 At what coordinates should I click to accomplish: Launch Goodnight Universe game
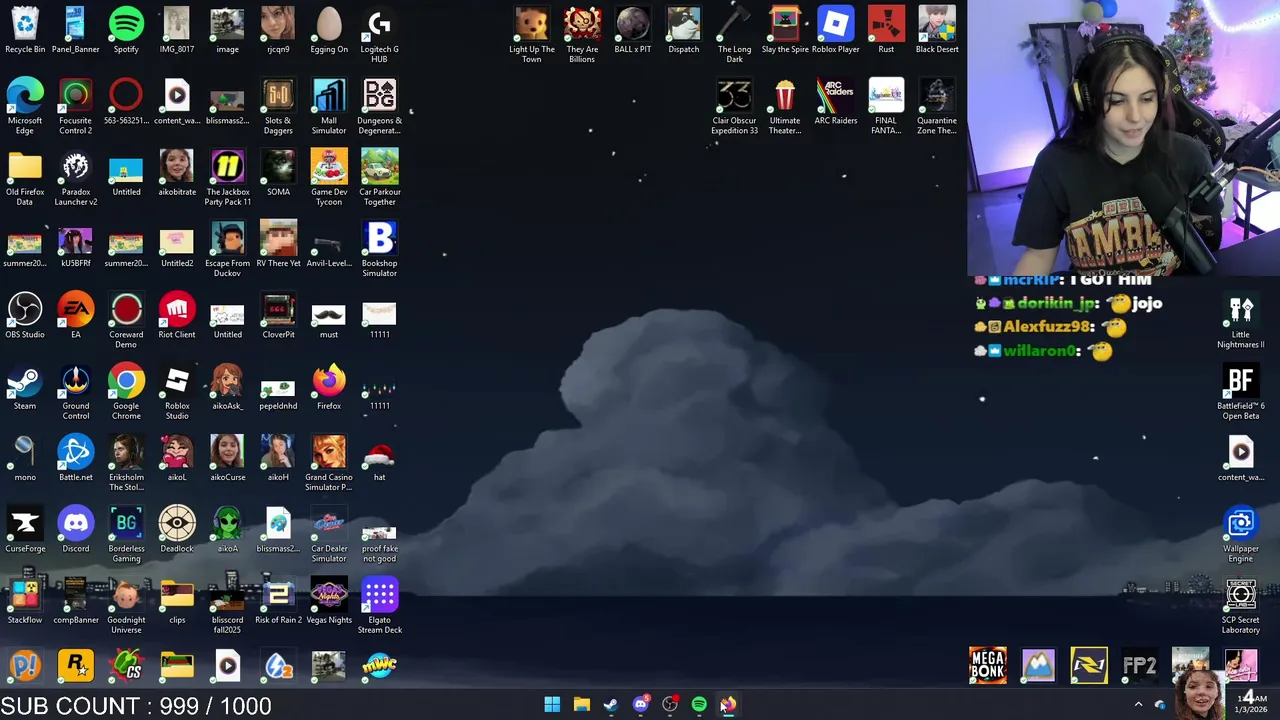pyautogui.click(x=126, y=606)
